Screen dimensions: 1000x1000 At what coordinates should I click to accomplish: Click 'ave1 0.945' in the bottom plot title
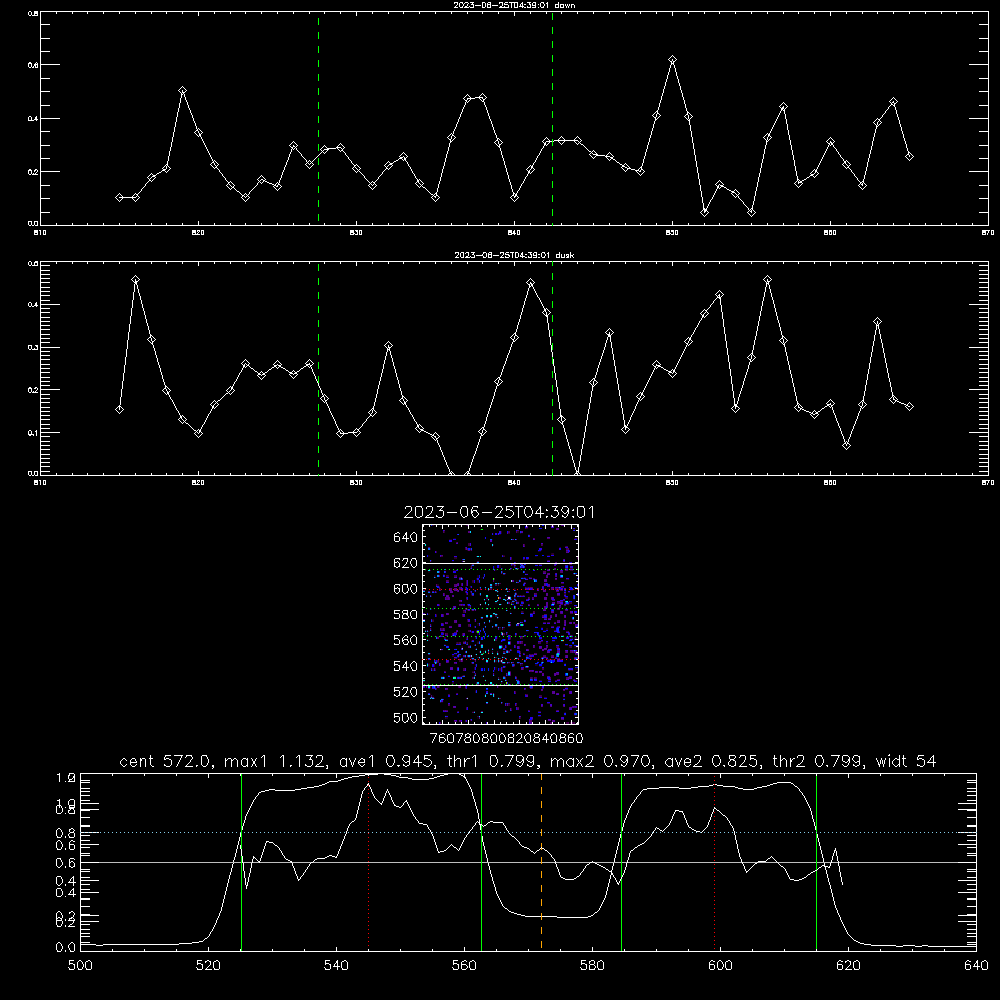pyautogui.click(x=386, y=761)
